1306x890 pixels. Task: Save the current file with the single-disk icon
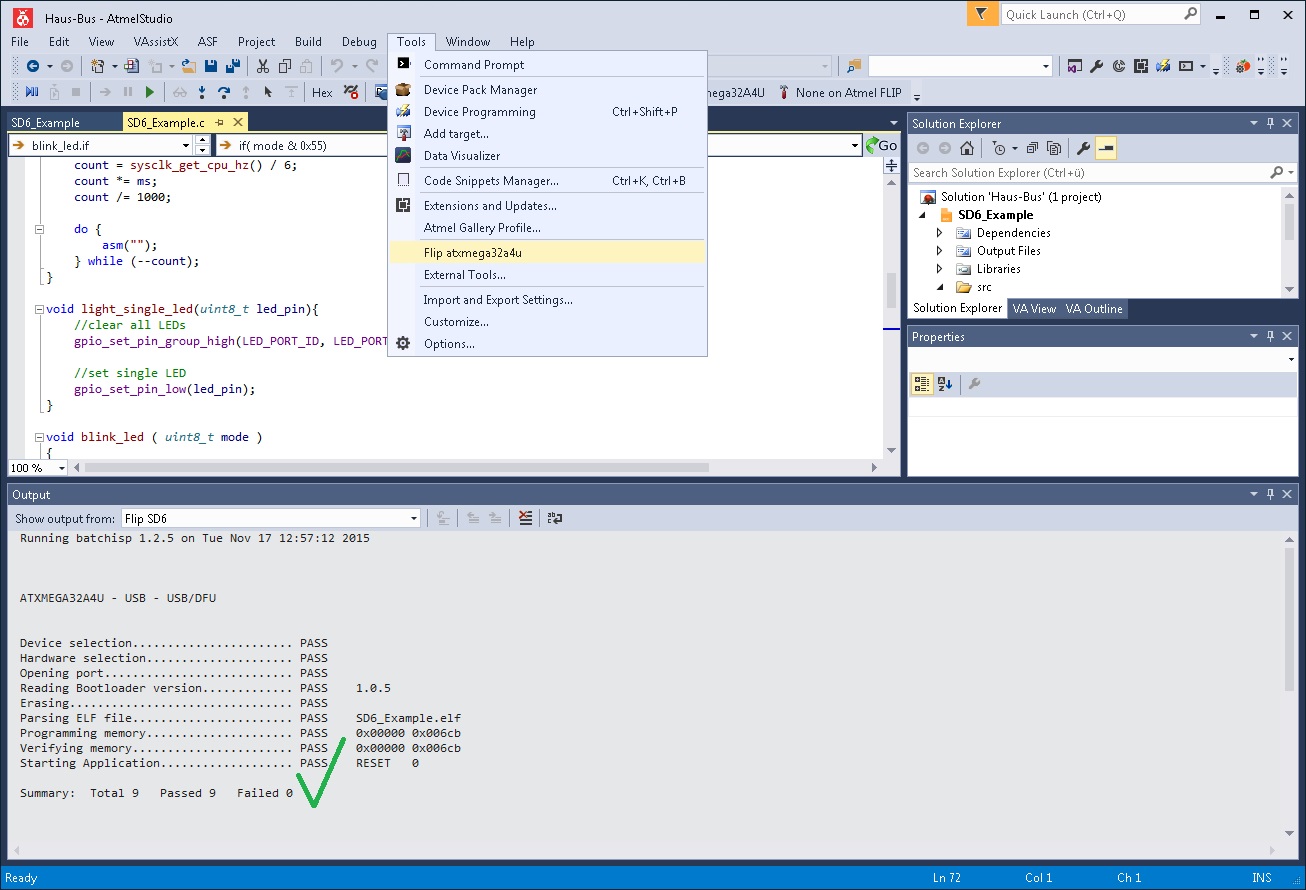pyautogui.click(x=211, y=66)
